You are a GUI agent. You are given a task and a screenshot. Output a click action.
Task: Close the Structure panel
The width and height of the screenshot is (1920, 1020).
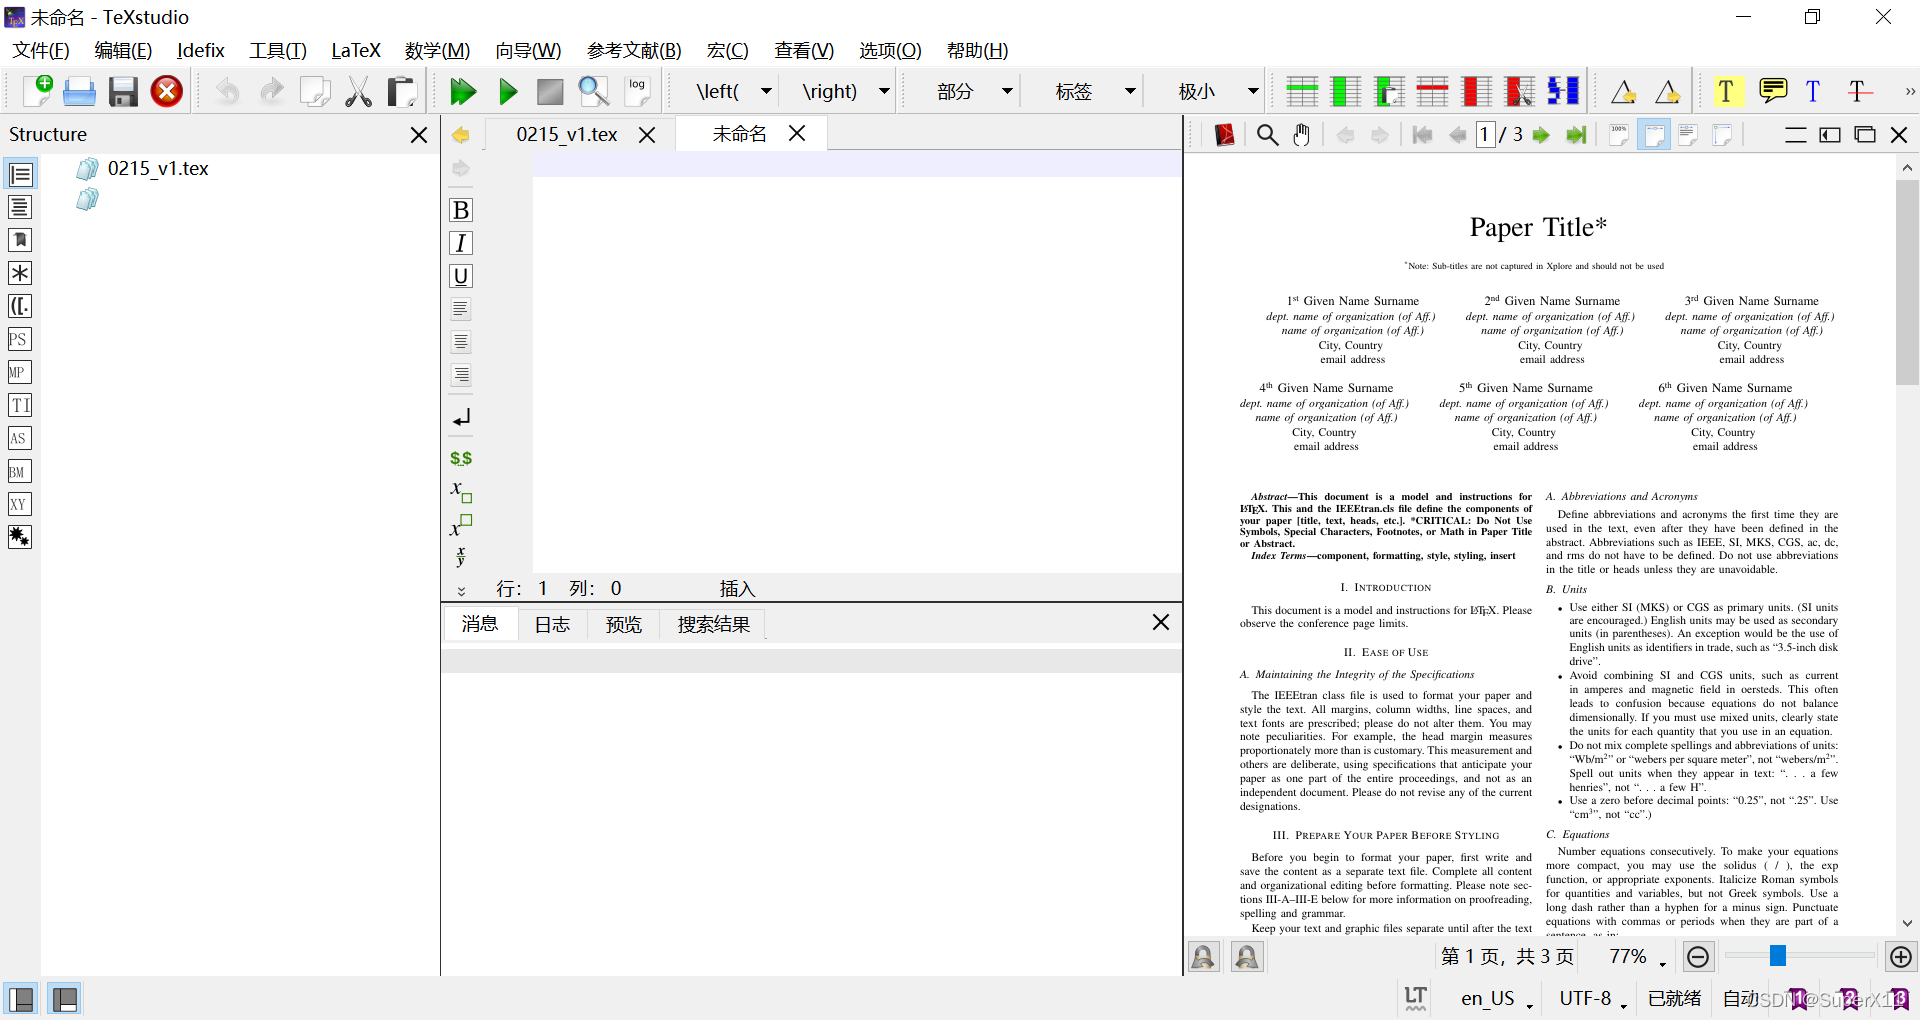tap(419, 134)
